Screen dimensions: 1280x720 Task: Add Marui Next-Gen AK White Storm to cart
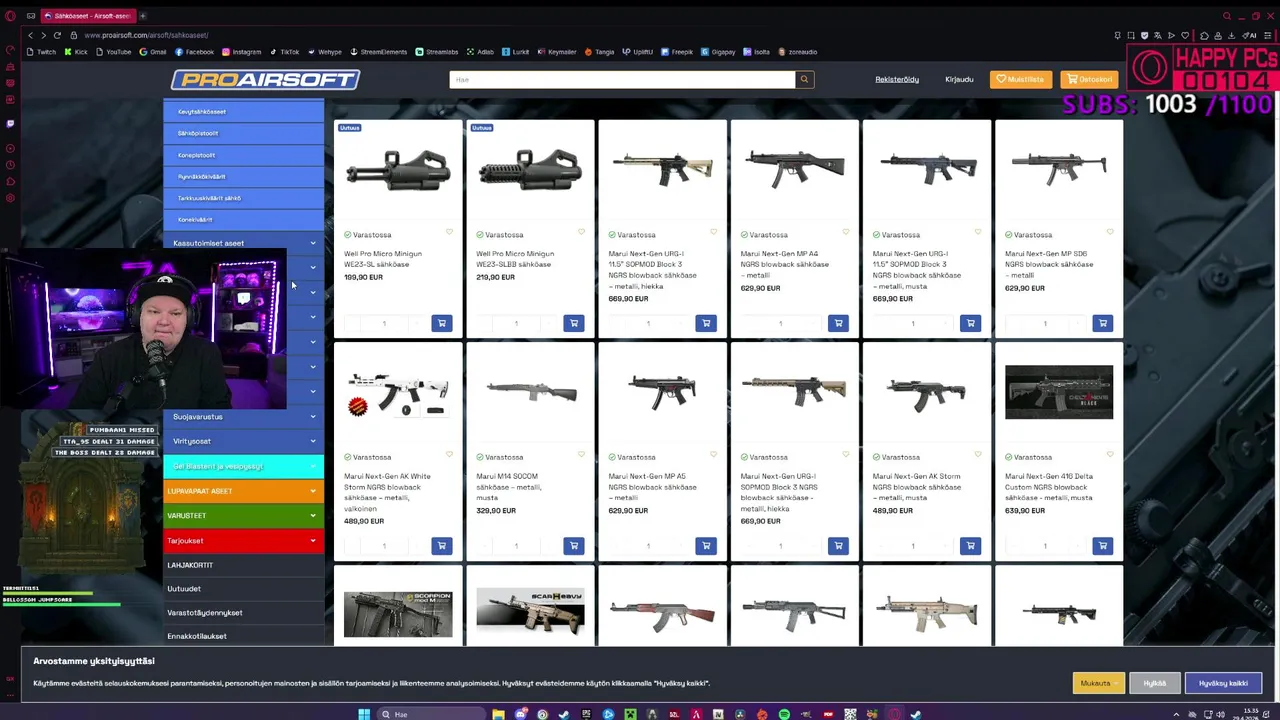coord(441,545)
